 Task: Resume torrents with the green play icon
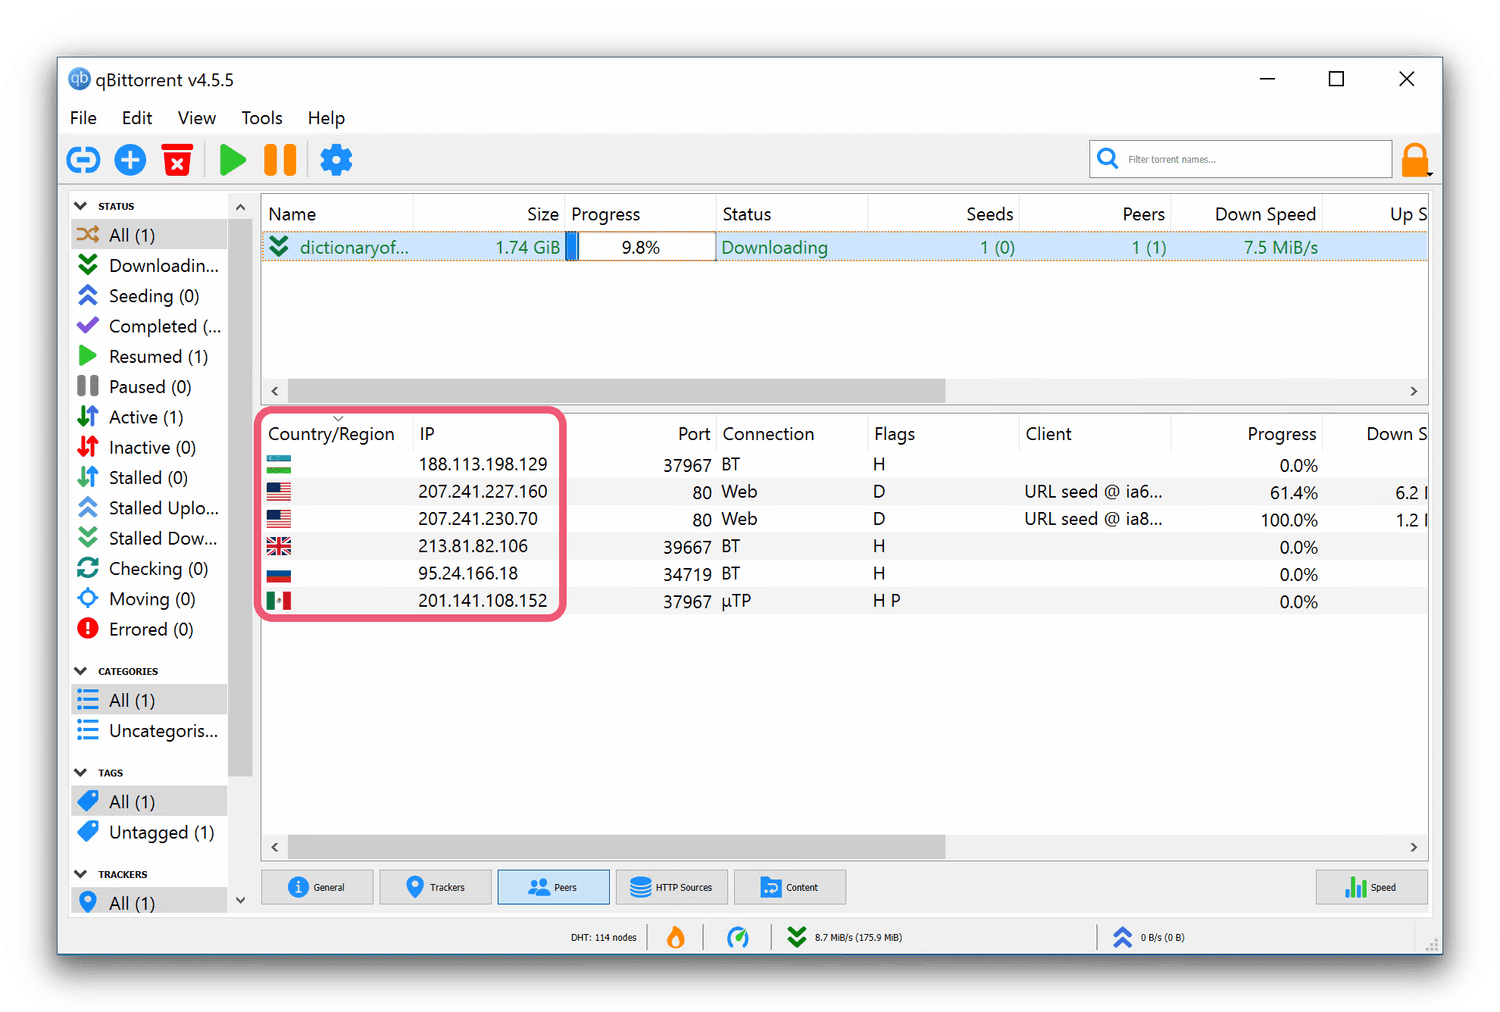click(232, 160)
